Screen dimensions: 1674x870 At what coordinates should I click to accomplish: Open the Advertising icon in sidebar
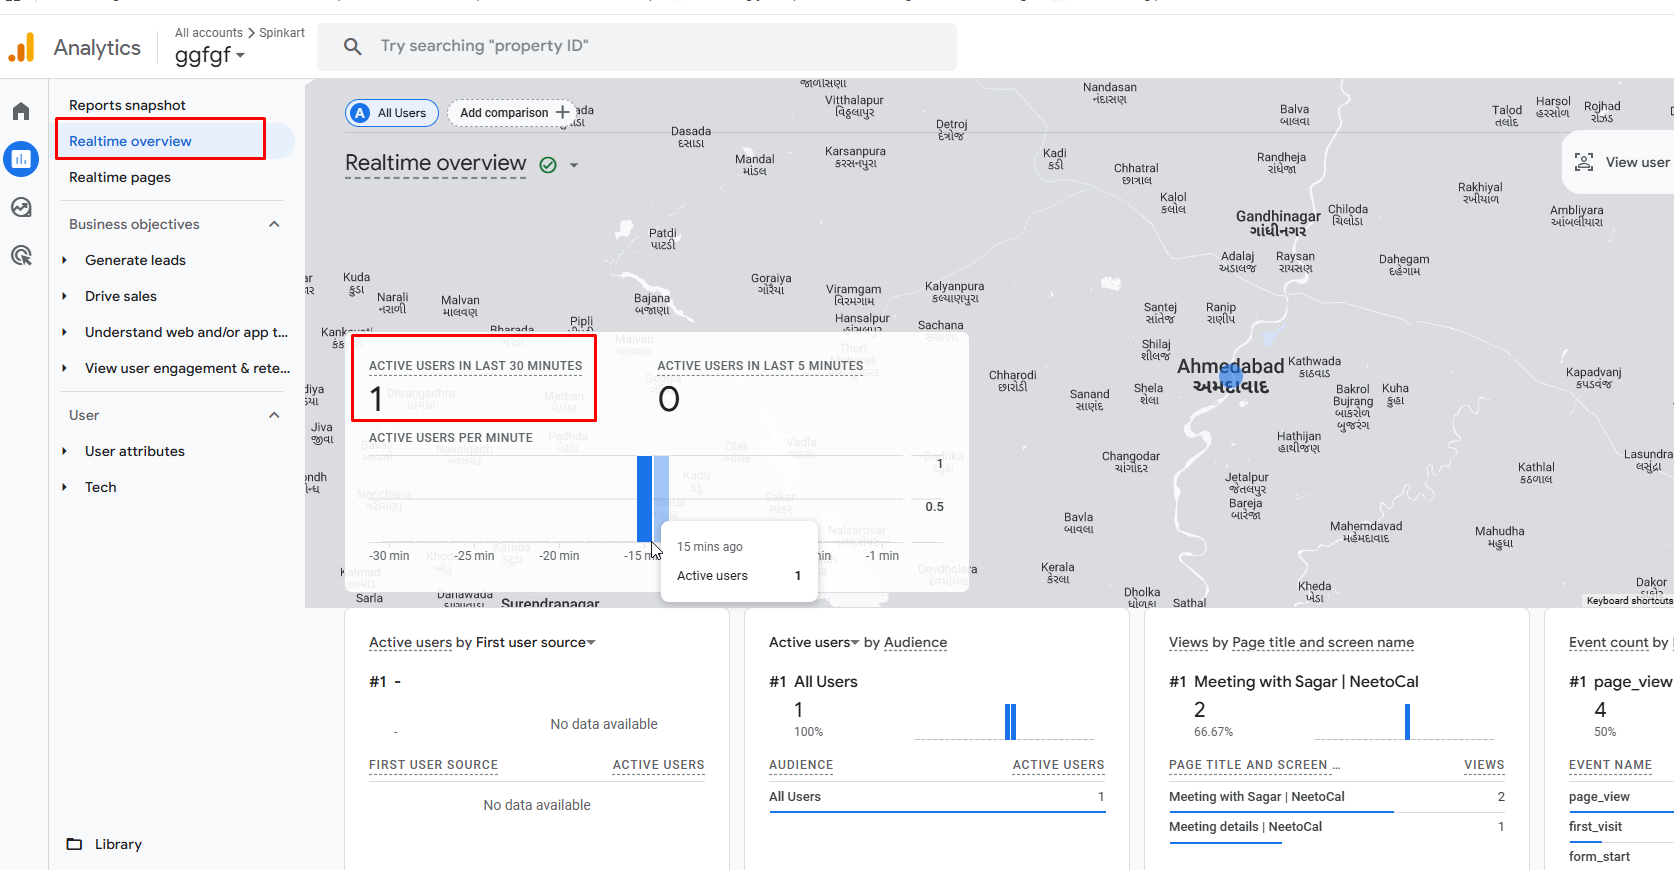tap(21, 255)
